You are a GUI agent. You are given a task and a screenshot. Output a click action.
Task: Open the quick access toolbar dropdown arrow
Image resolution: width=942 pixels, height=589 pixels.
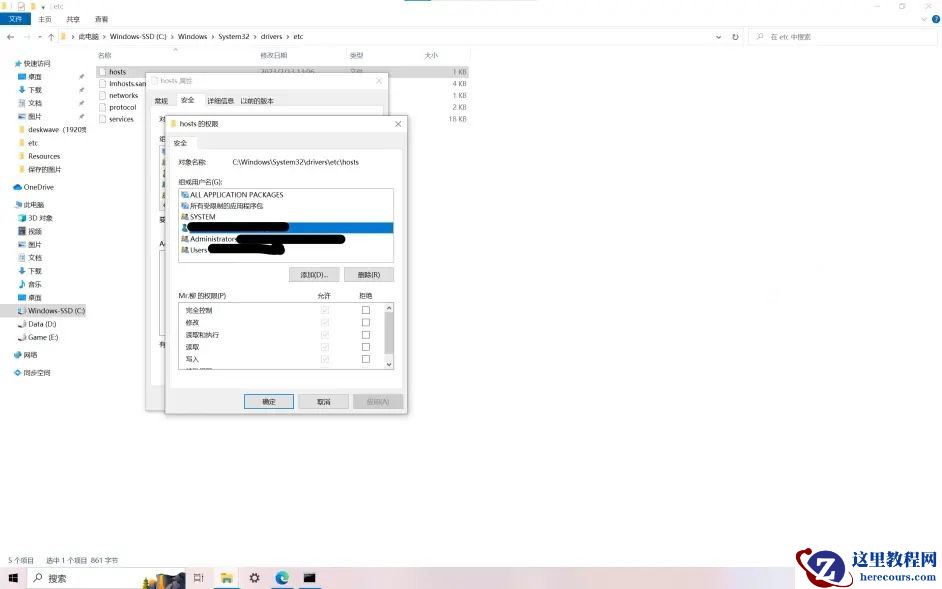[43, 7]
